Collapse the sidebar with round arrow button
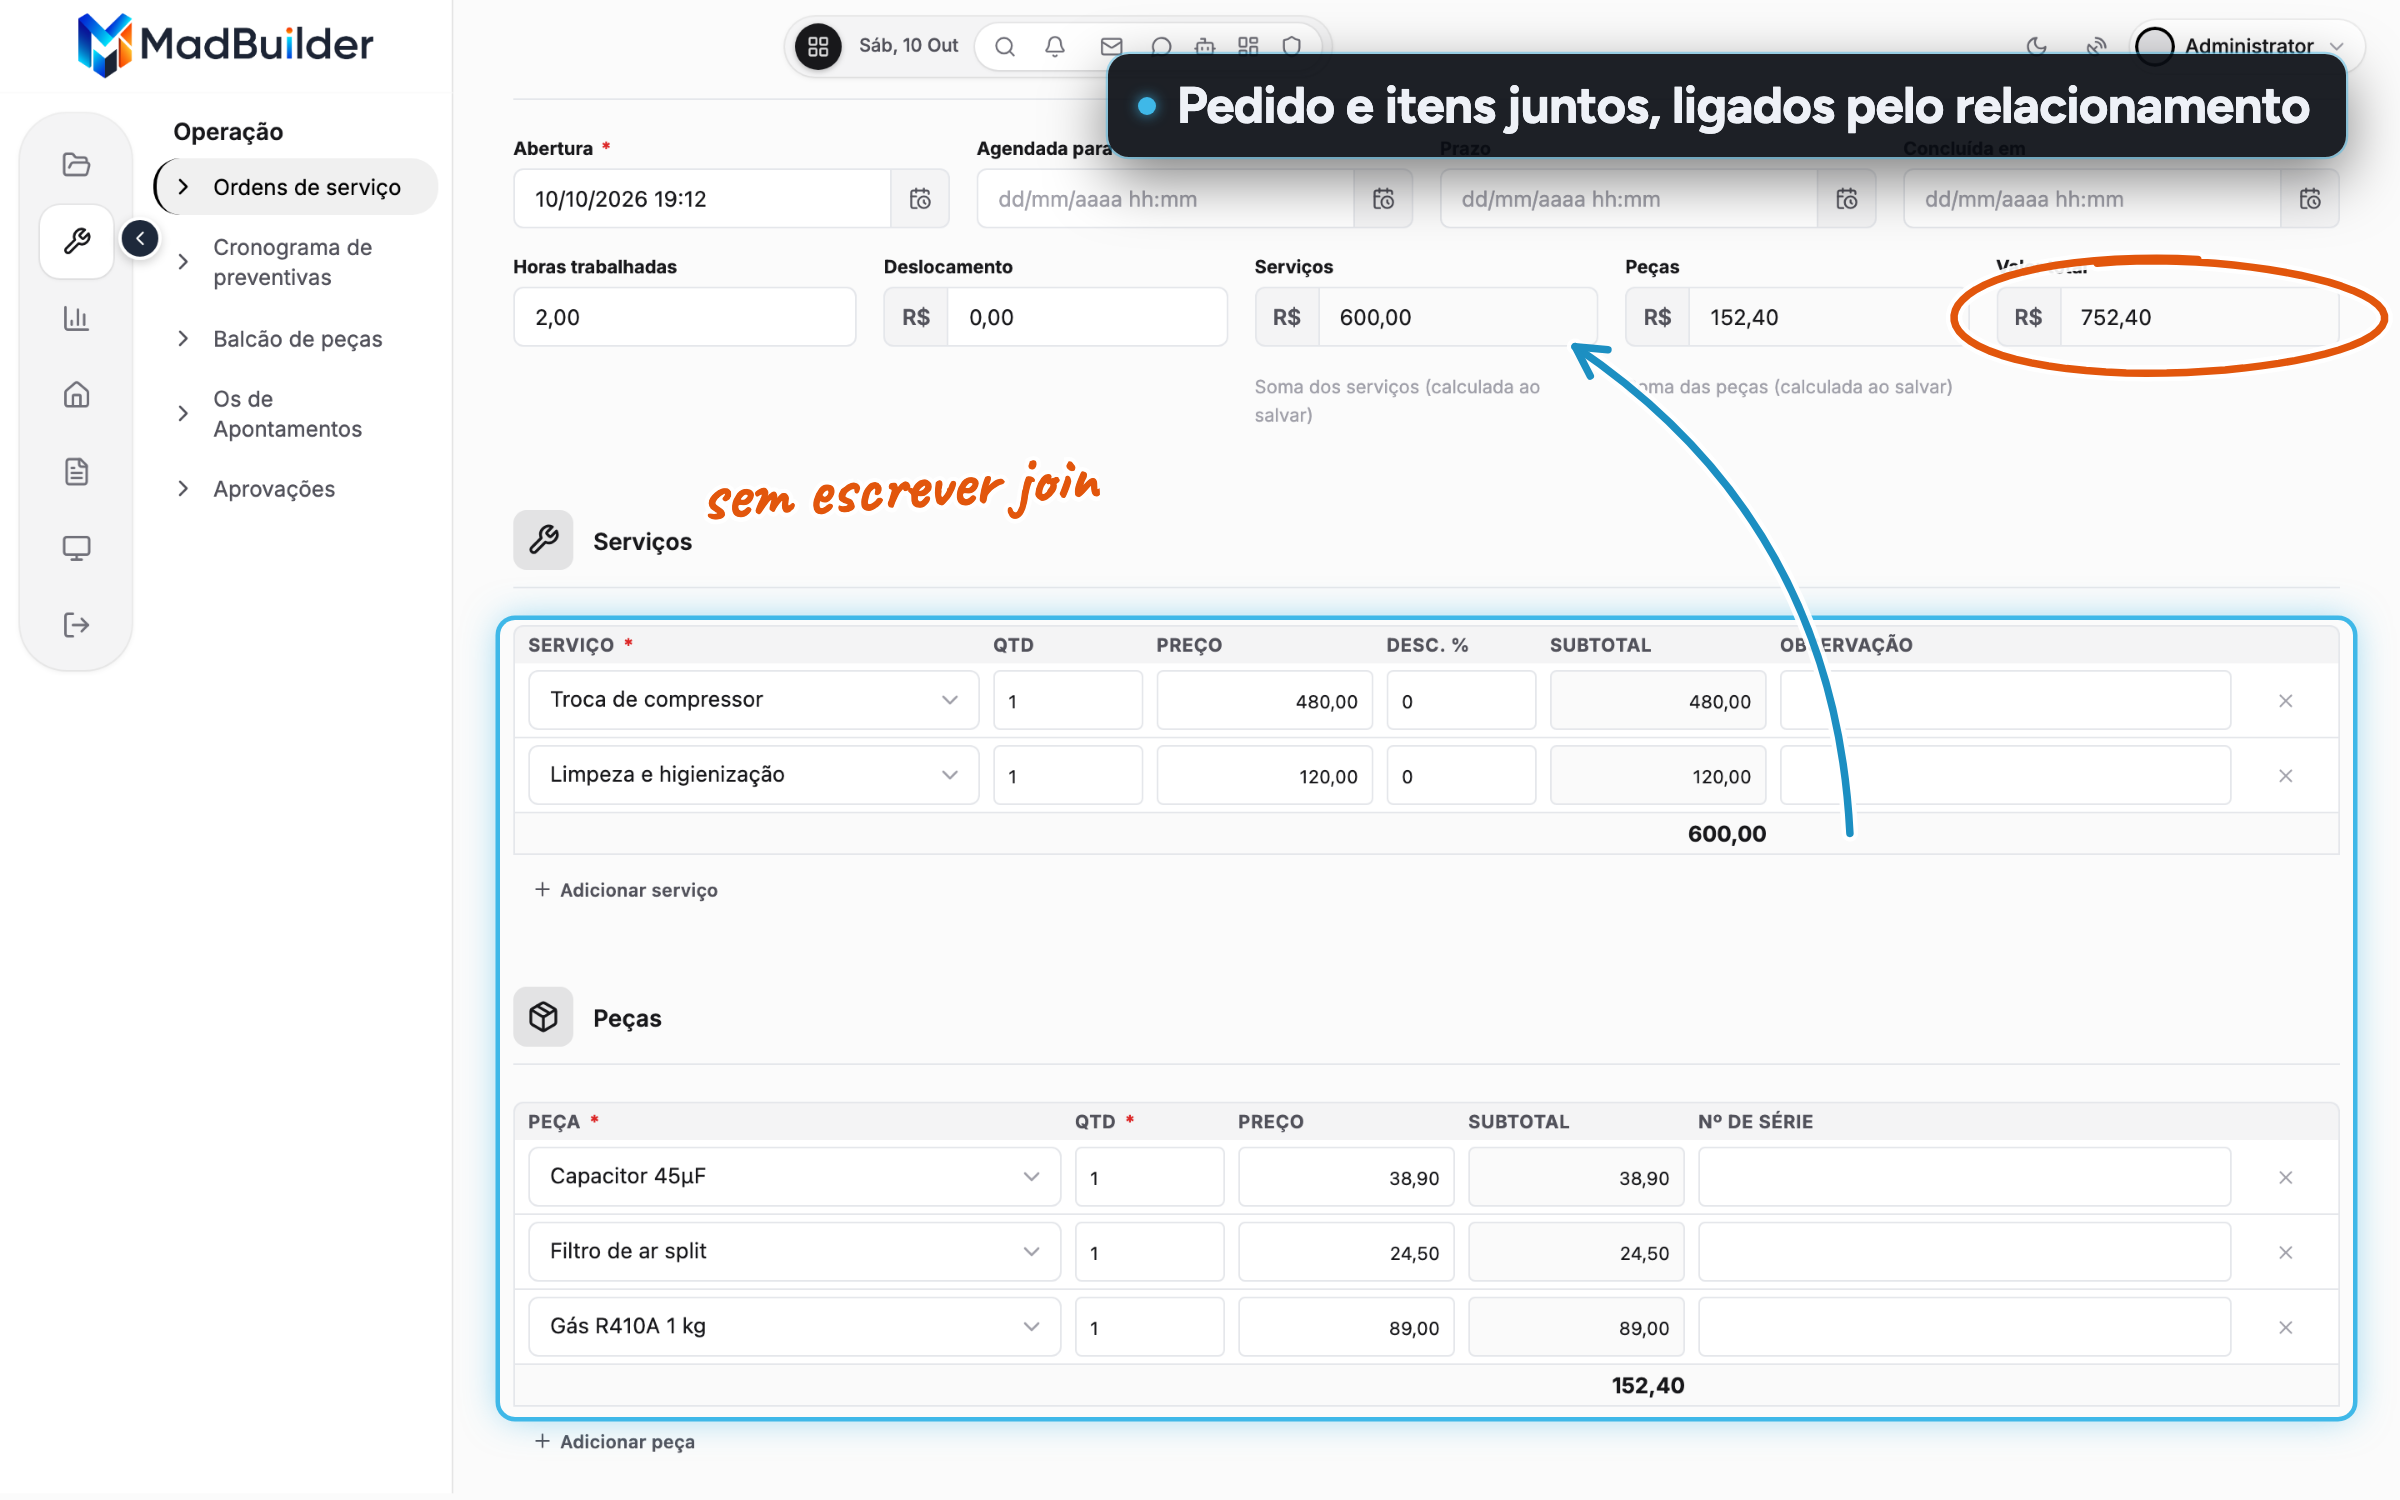 coord(140,239)
